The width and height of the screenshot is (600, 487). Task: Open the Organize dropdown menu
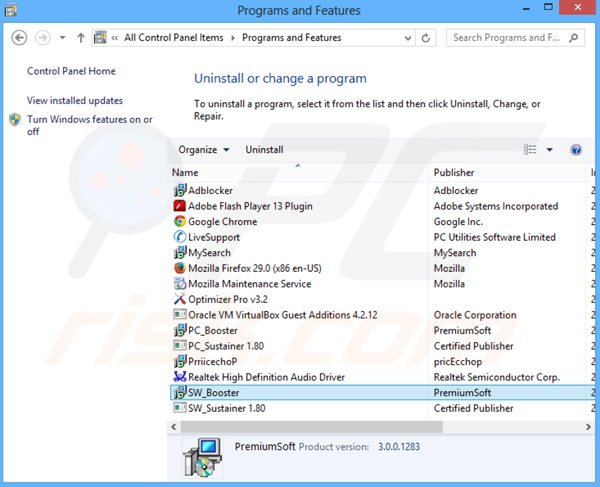click(203, 150)
